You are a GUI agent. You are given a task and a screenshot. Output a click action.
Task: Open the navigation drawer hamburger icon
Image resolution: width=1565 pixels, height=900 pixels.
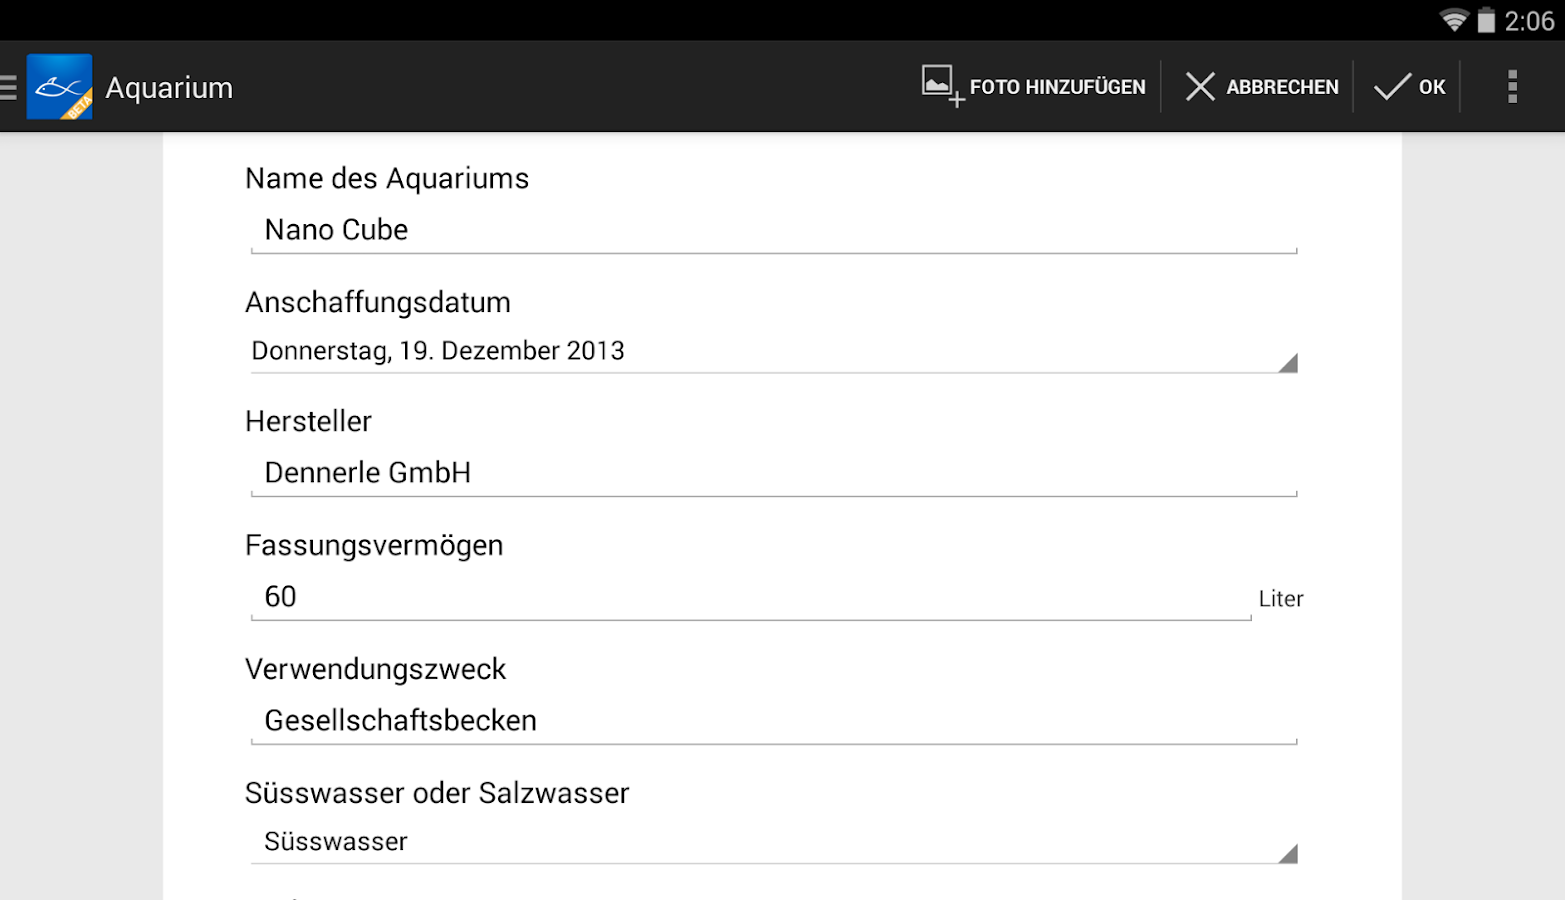tap(10, 87)
